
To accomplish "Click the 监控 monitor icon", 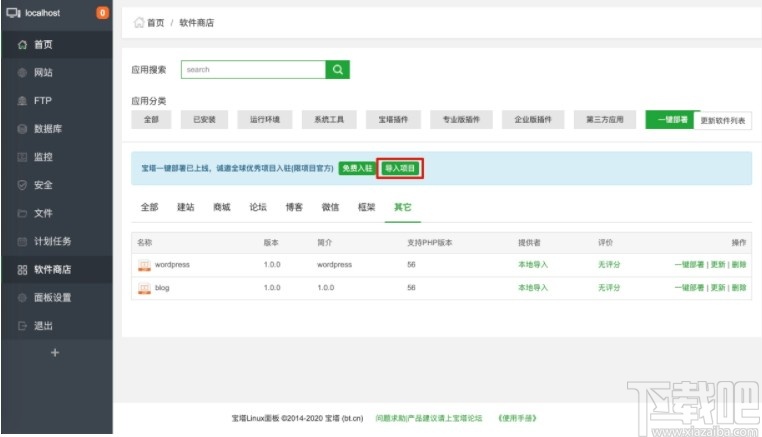I will (22, 157).
